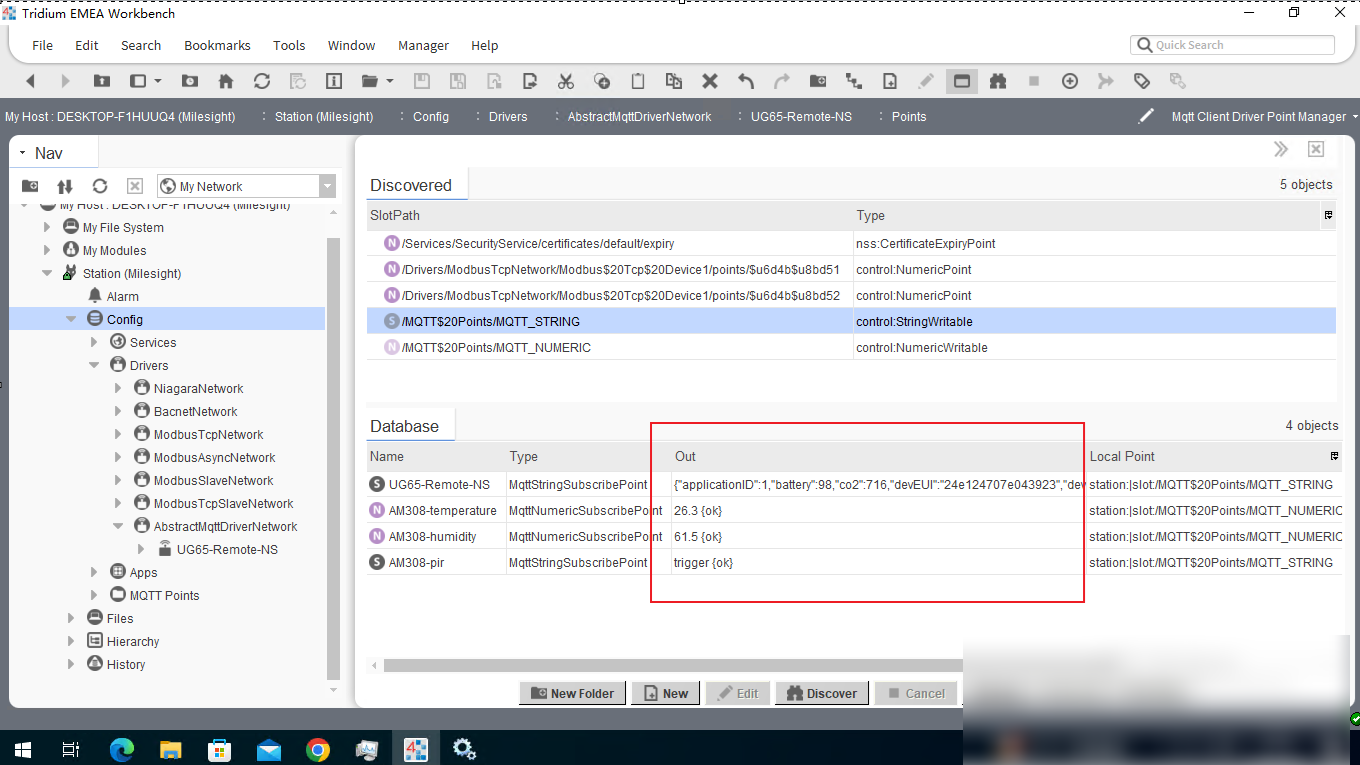The height and width of the screenshot is (765, 1360).
Task: Open the Help menu
Action: 484,45
